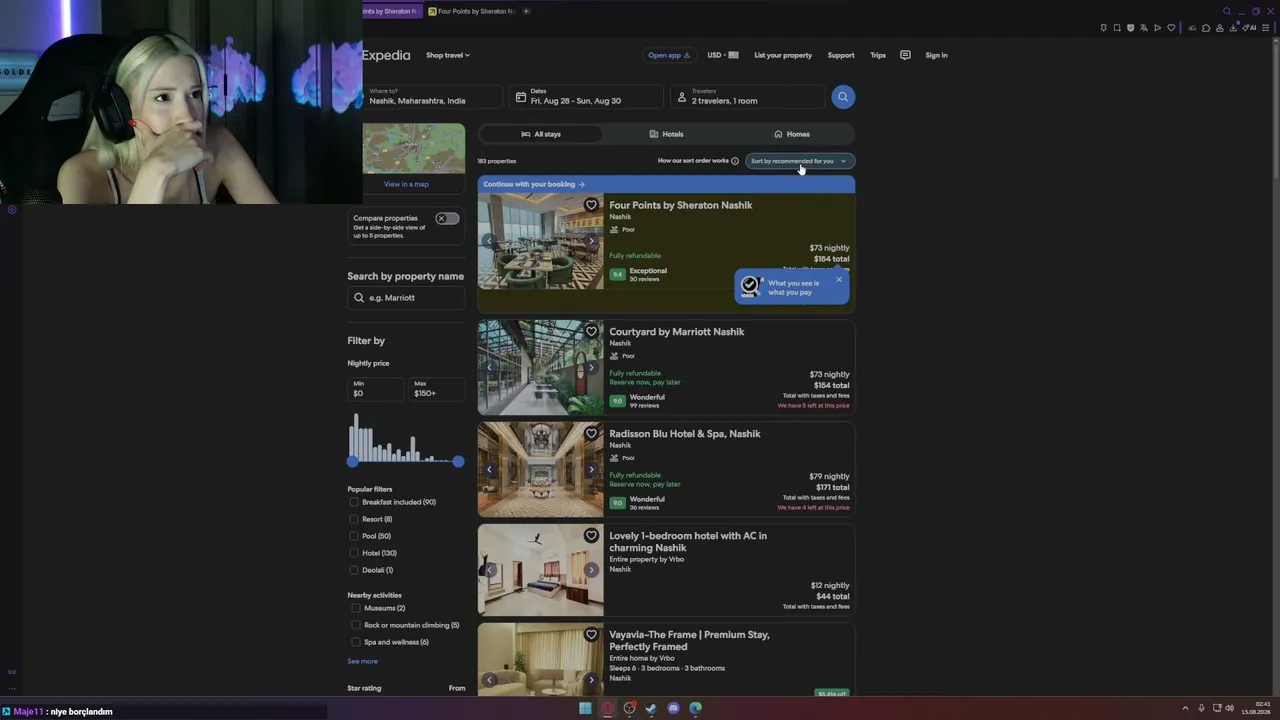
Task: Click Continue with your booking link
Action: click(534, 184)
